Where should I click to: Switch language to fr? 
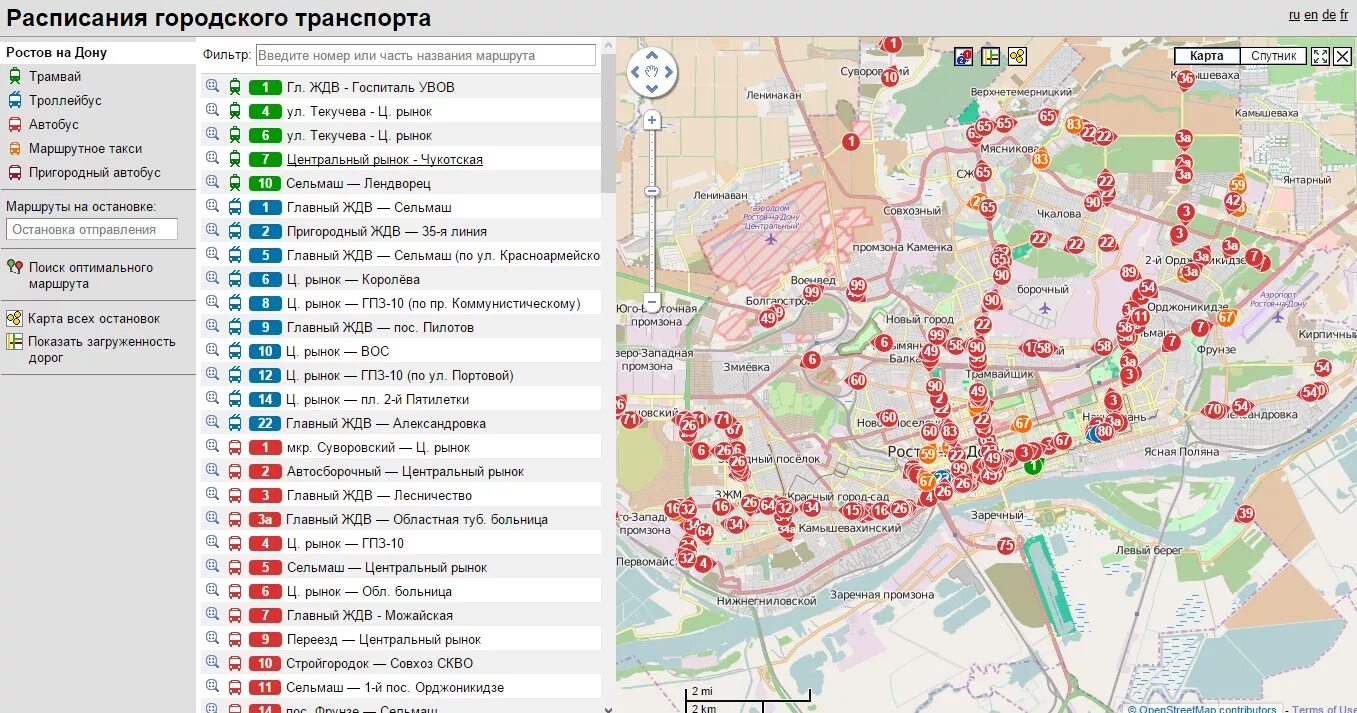[x=1344, y=15]
